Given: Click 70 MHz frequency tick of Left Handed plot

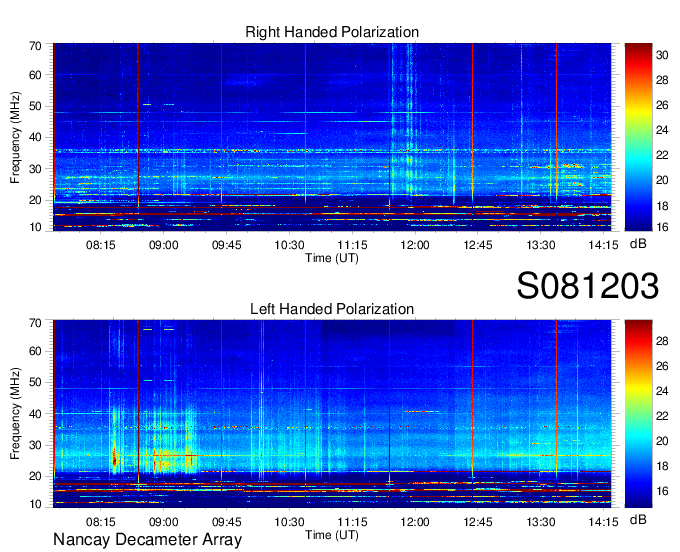Looking at the screenshot, I should [35, 323].
